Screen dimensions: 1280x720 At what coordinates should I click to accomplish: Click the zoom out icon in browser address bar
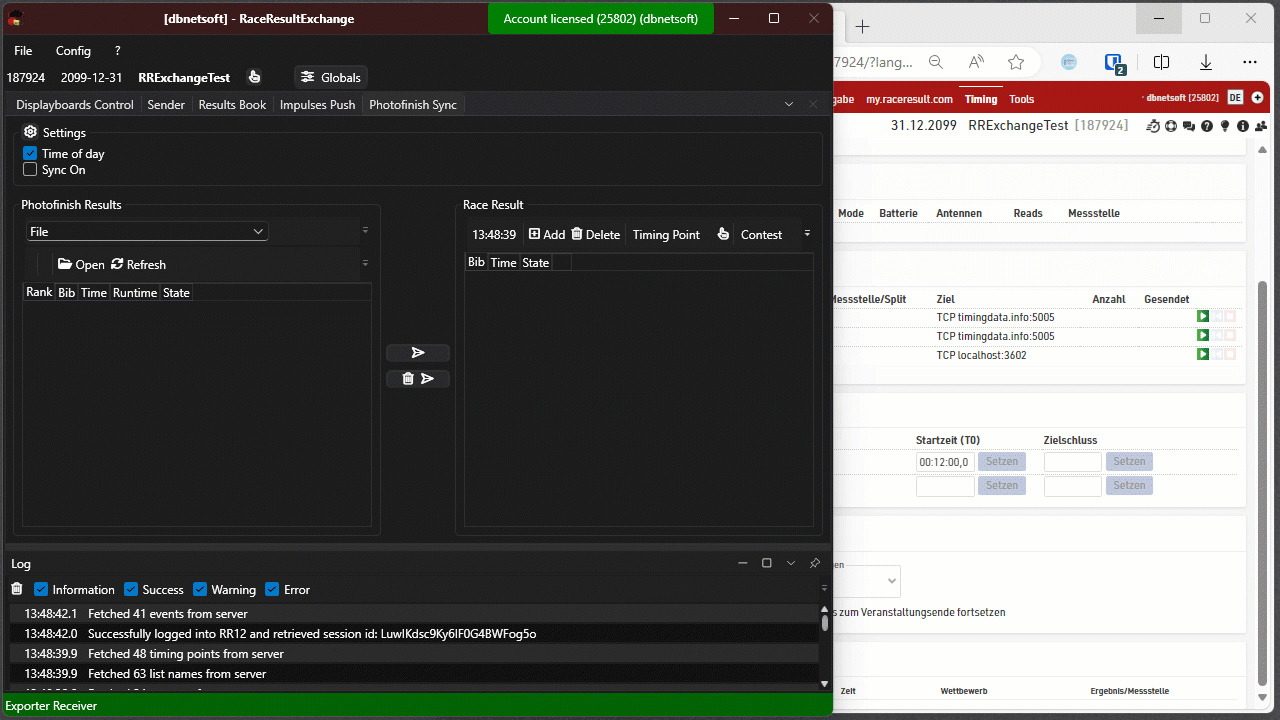pyautogui.click(x=936, y=62)
